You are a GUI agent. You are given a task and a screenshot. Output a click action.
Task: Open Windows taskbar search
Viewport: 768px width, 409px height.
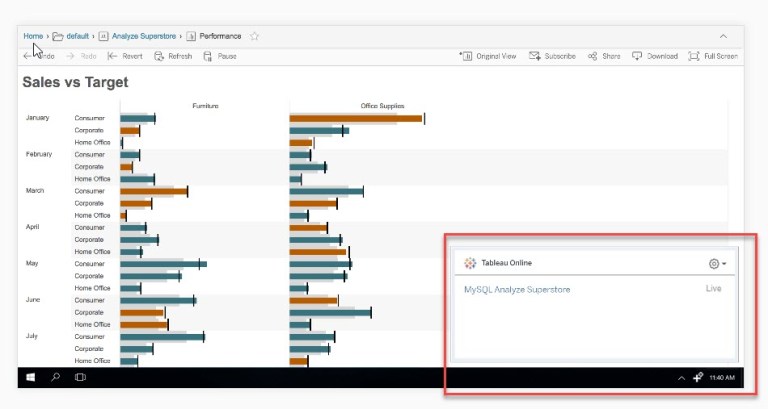(x=55, y=378)
